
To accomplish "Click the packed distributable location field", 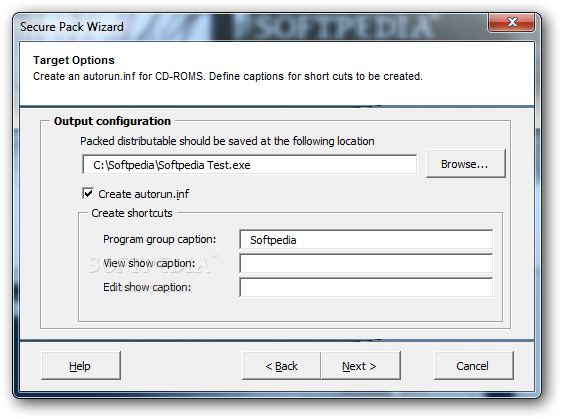I will [249, 165].
